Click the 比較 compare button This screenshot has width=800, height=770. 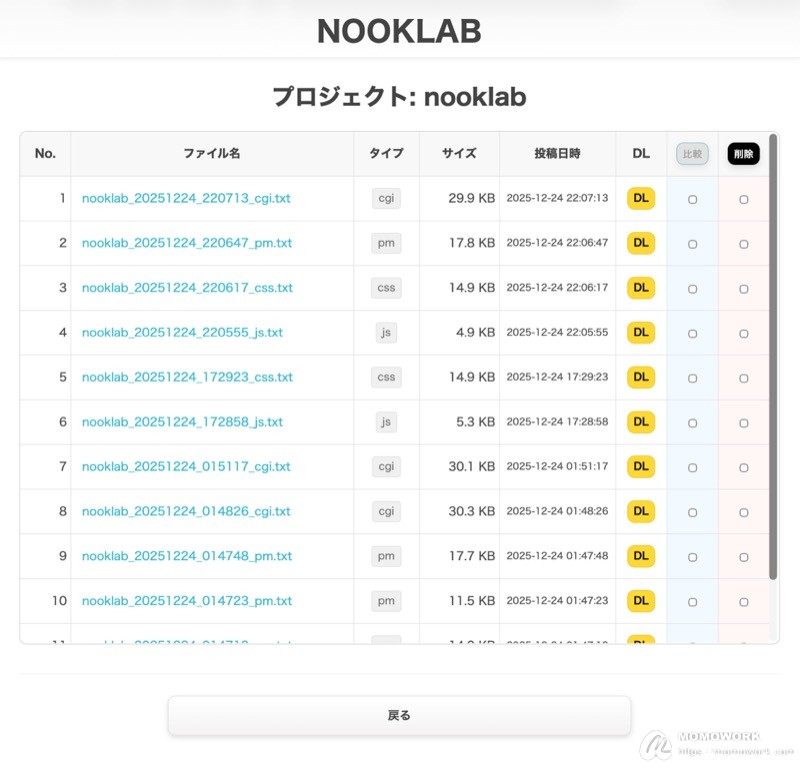tap(692, 154)
